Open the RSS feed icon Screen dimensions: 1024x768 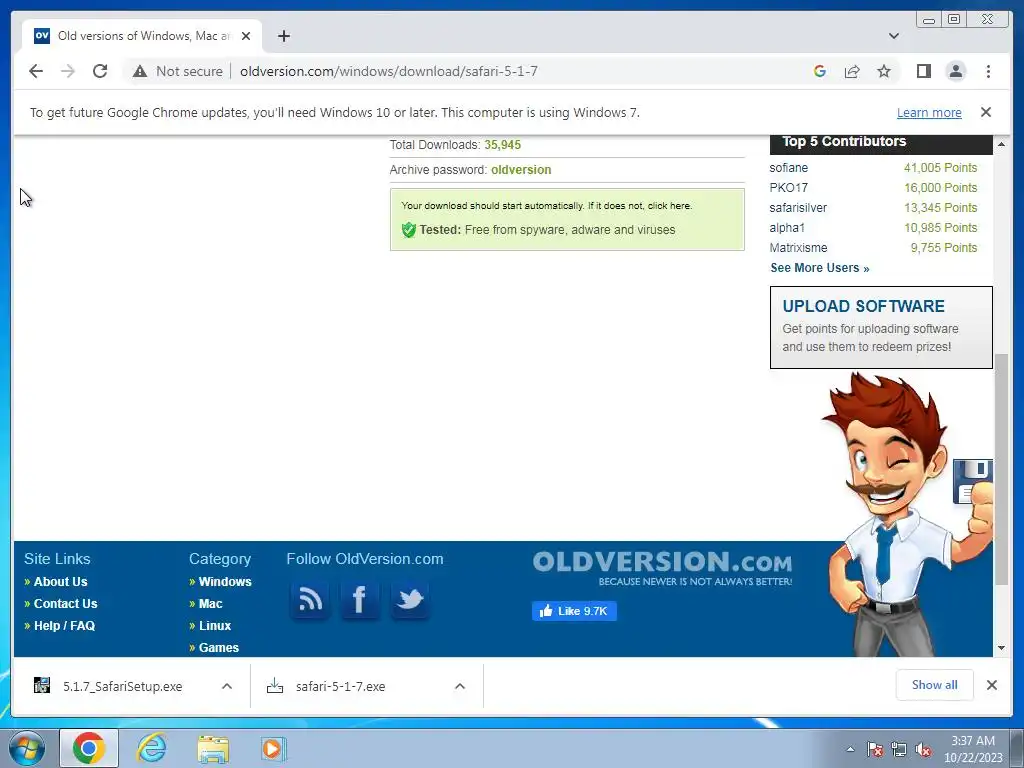(x=310, y=599)
